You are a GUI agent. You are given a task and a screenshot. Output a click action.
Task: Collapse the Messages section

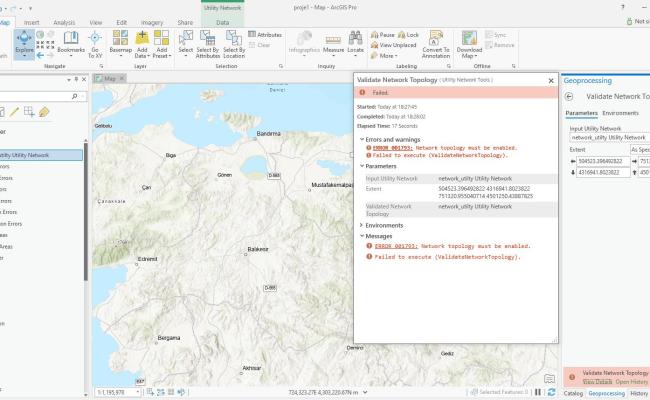click(x=361, y=236)
